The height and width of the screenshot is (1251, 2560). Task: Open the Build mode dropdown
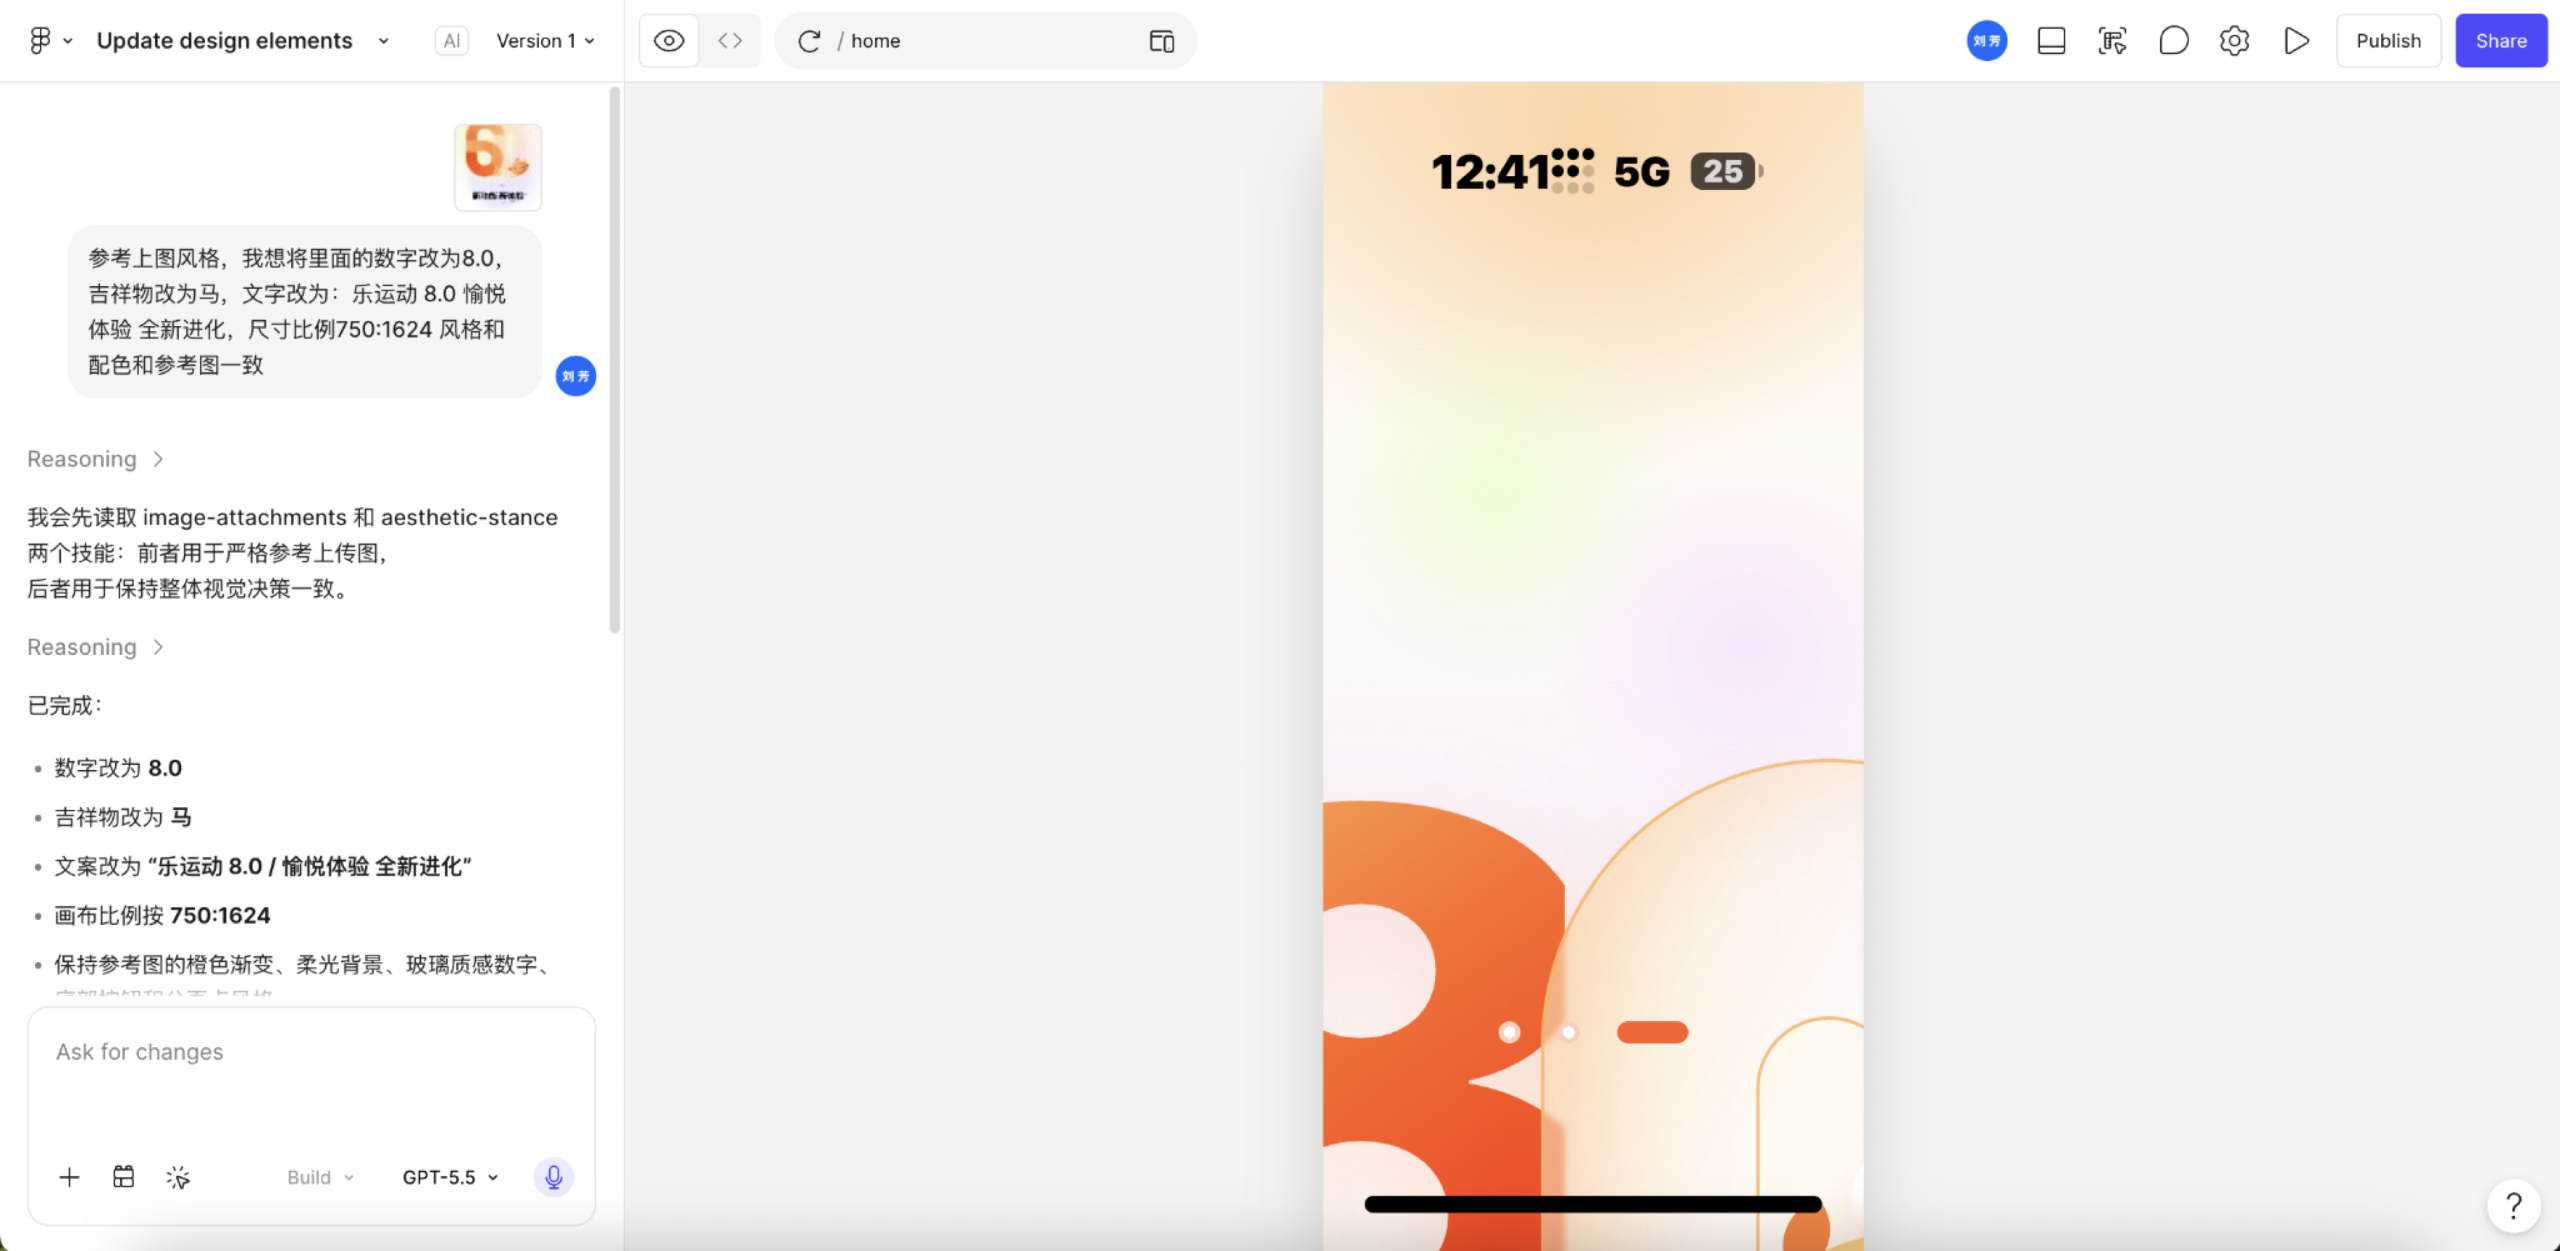click(x=320, y=1177)
